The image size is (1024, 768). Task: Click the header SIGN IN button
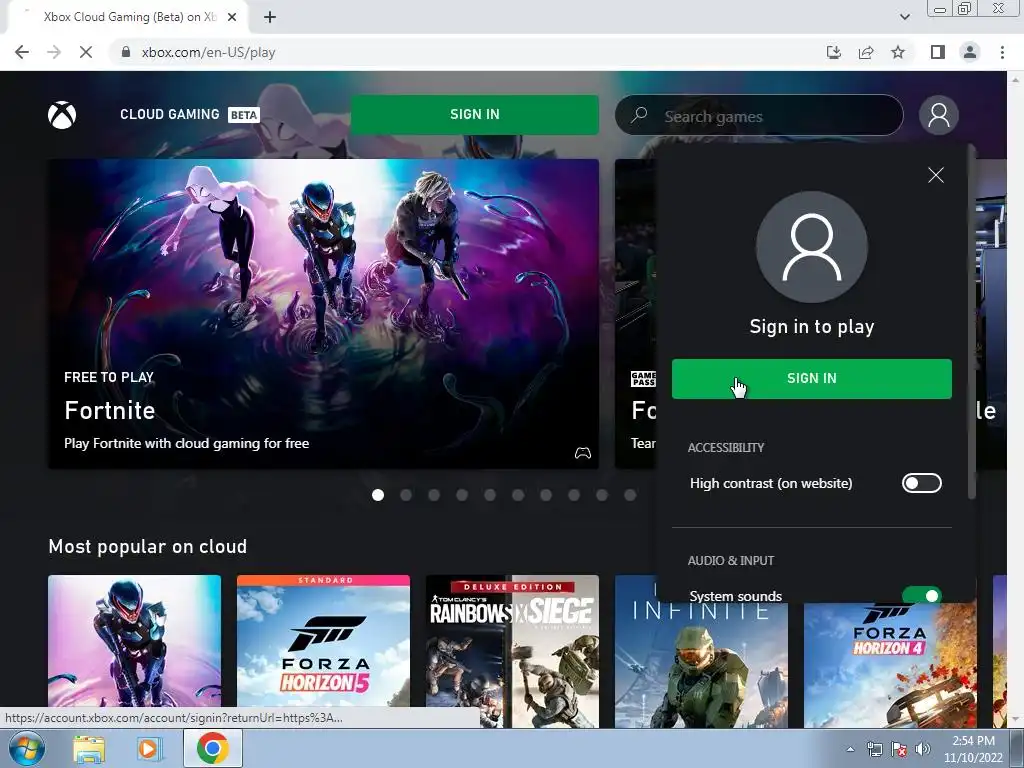coord(475,114)
